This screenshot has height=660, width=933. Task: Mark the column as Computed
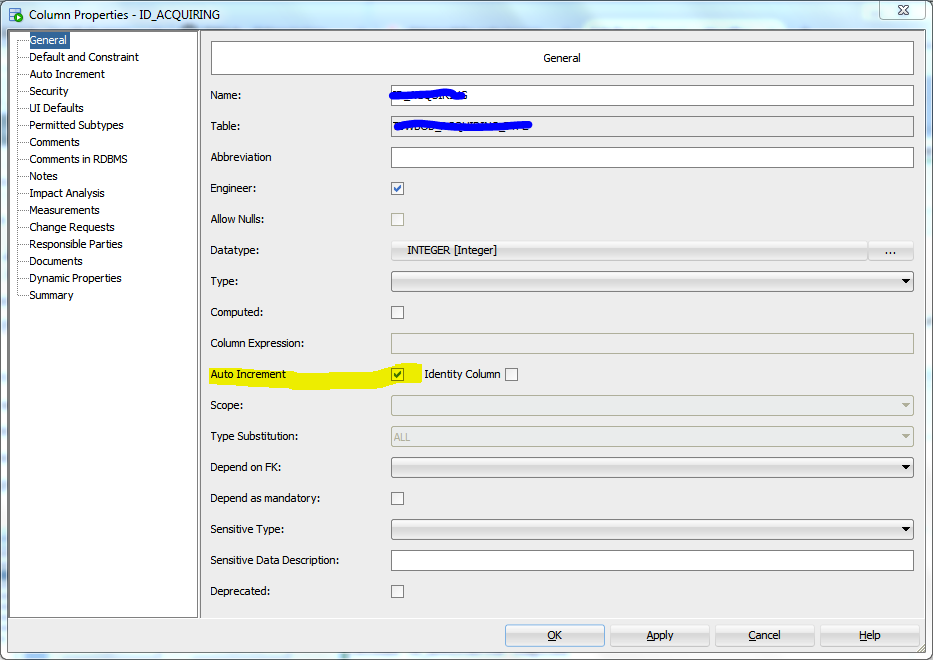pos(397,312)
